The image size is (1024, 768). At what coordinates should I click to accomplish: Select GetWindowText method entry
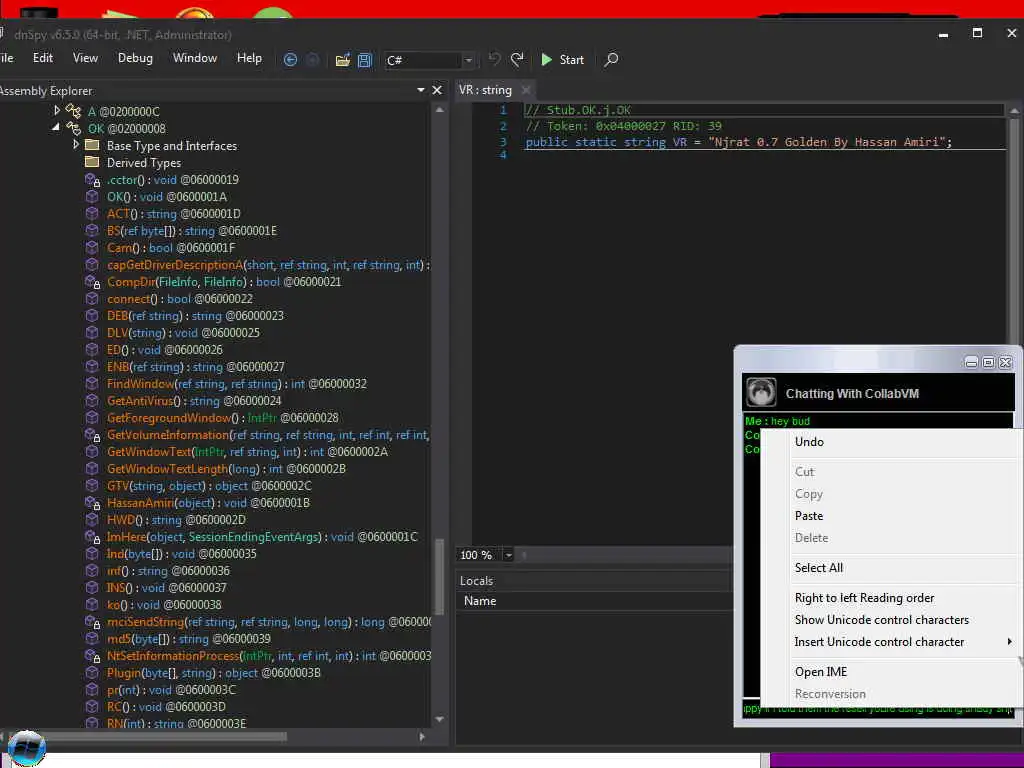(x=248, y=451)
